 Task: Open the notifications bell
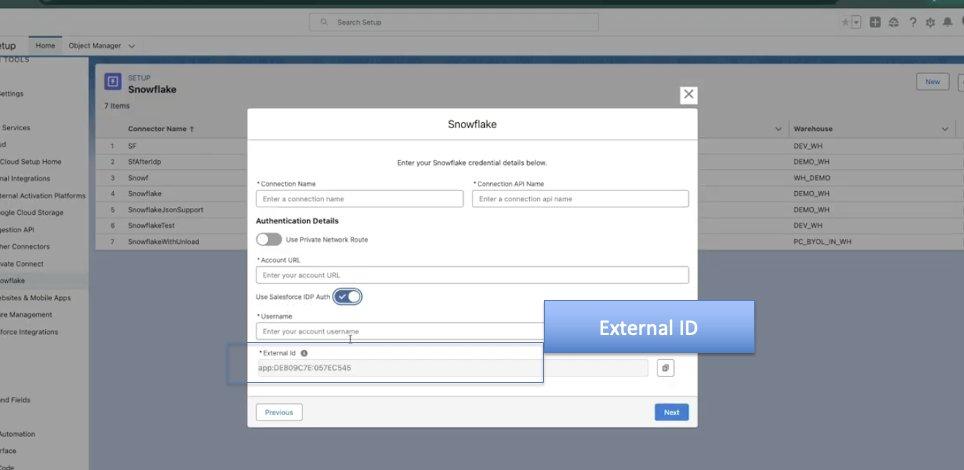click(948, 22)
